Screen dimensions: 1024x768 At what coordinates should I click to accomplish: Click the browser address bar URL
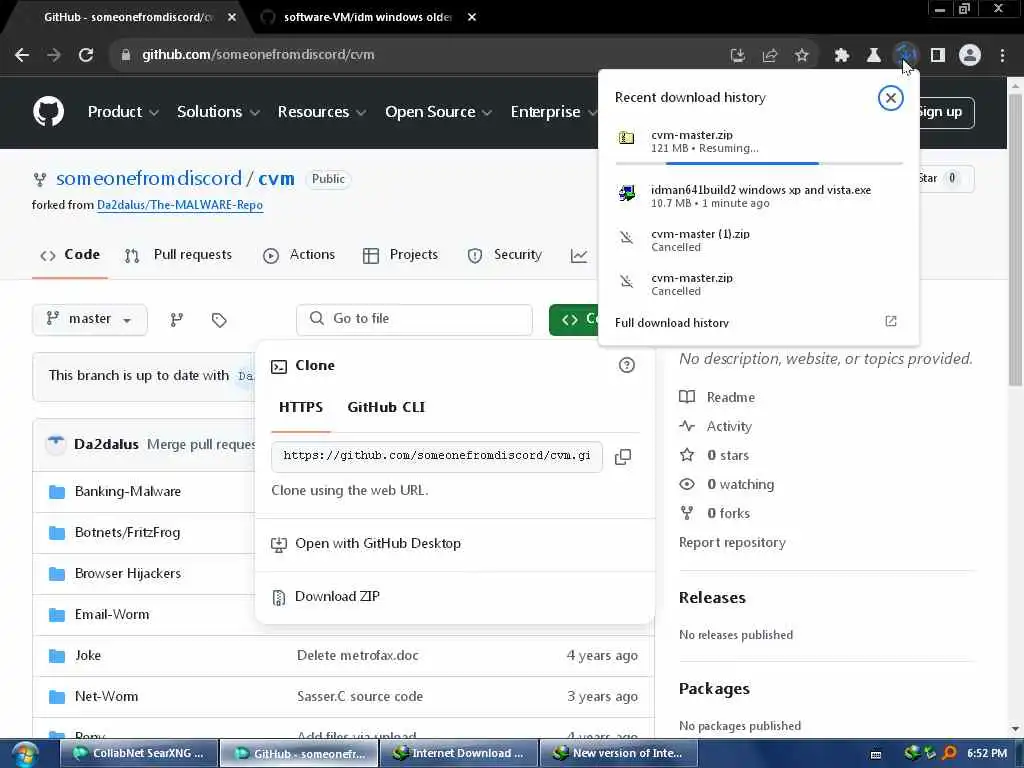(258, 55)
